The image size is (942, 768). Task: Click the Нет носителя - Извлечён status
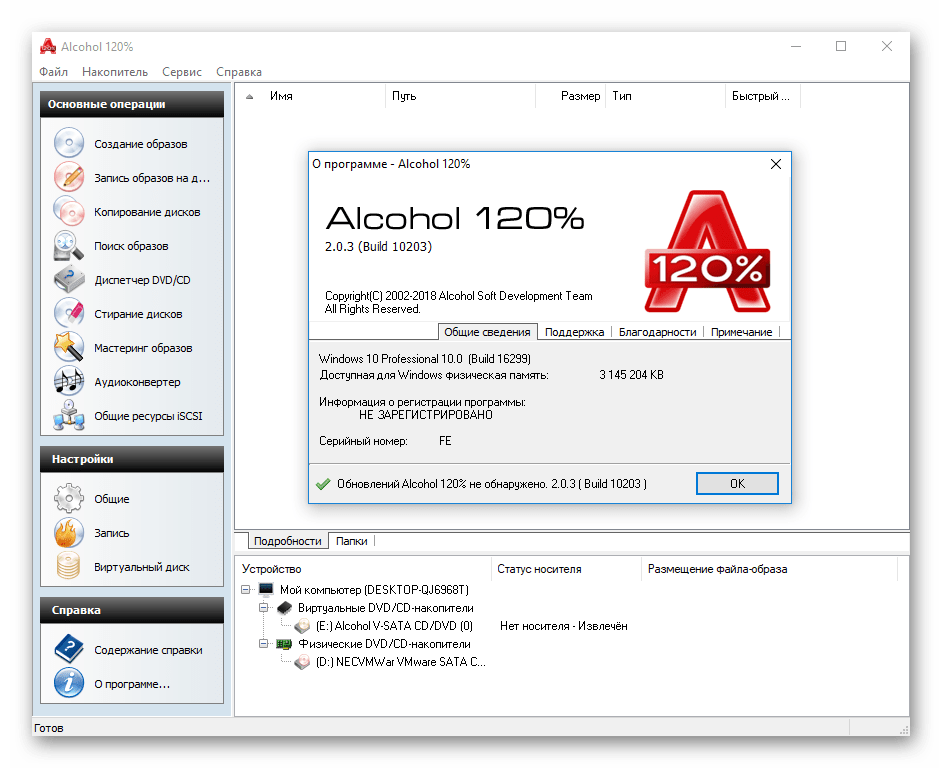coord(564,626)
